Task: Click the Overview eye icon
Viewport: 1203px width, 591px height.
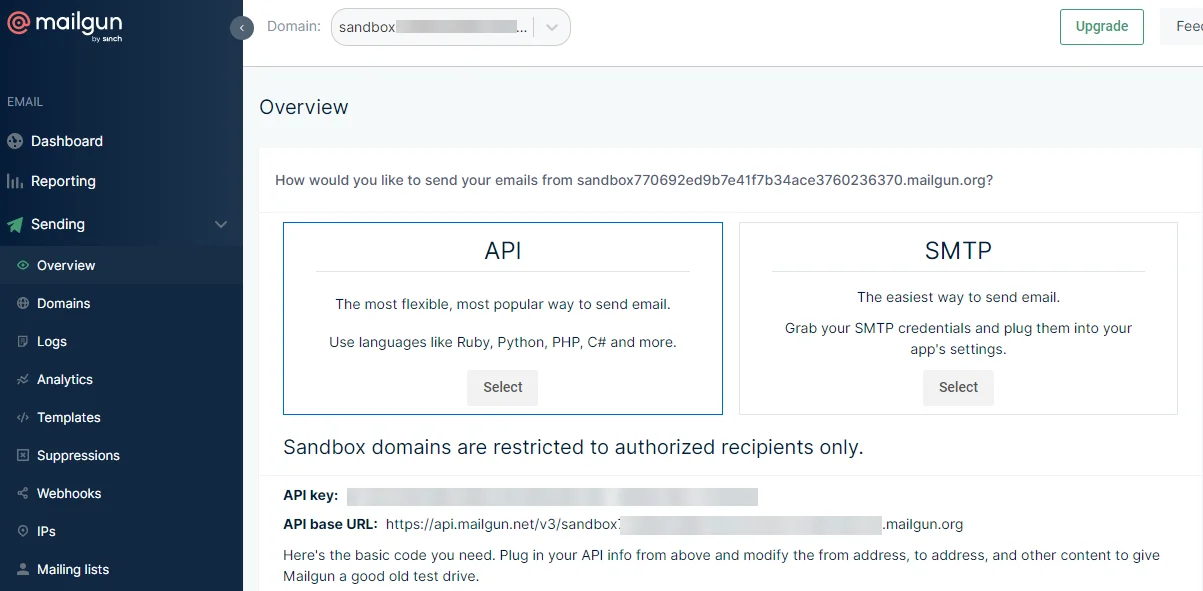Action: 23,265
